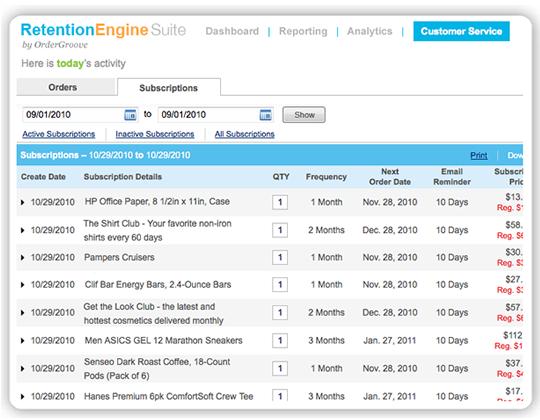Edit QTY box for Clif Bar Energy Bars
The height and width of the screenshot is (420, 540).
pyautogui.click(x=280, y=285)
